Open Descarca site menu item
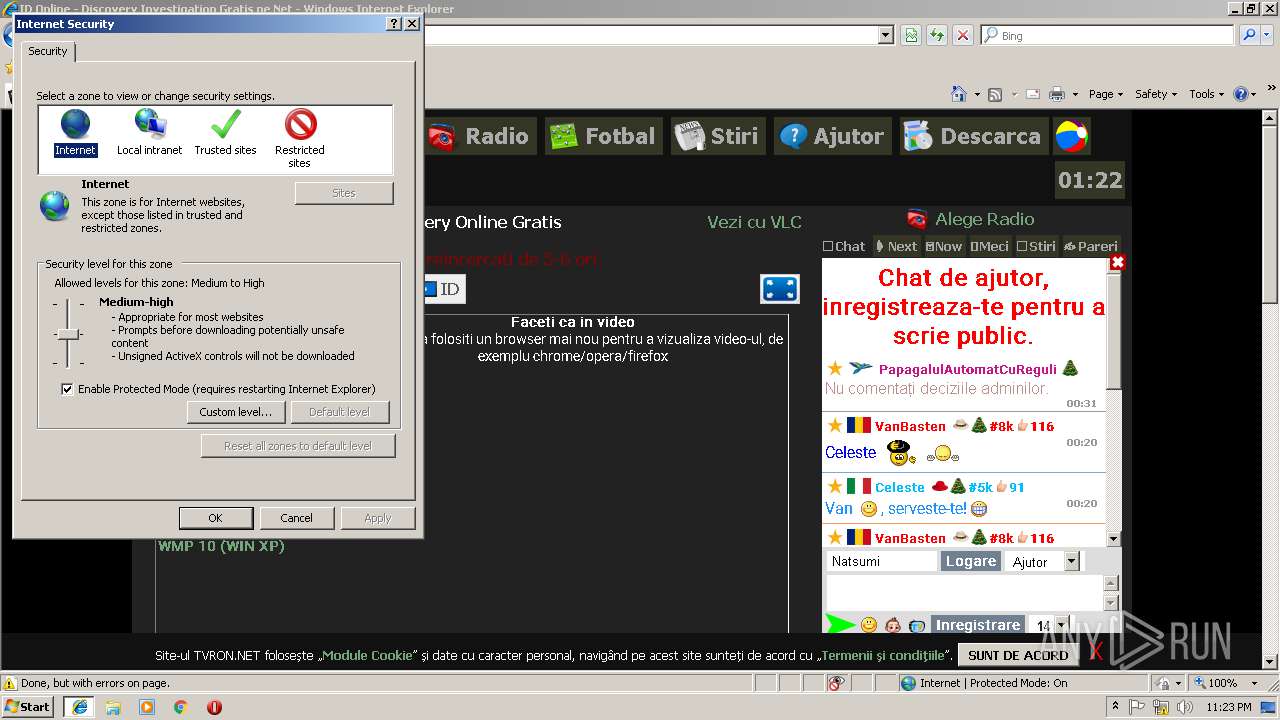The width and height of the screenshot is (1280, 720). (973, 136)
